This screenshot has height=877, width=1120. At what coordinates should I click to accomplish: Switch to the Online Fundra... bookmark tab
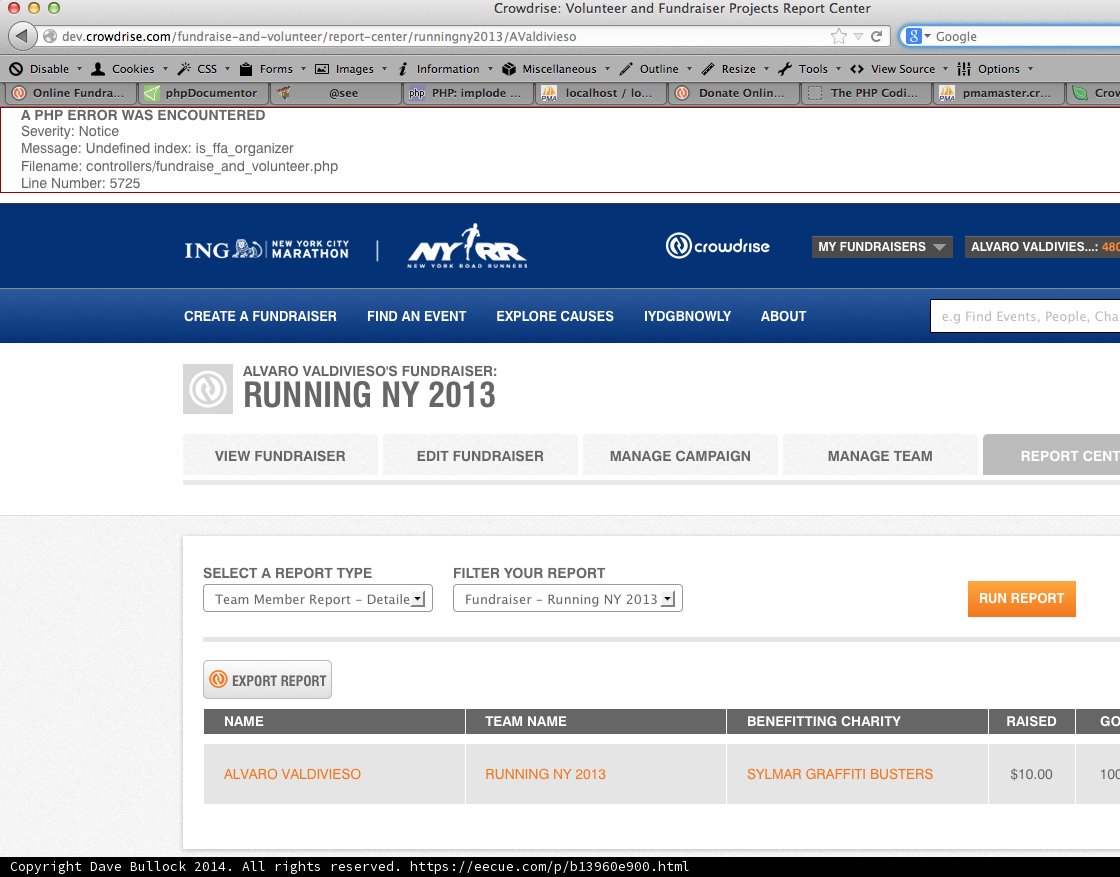pos(70,93)
